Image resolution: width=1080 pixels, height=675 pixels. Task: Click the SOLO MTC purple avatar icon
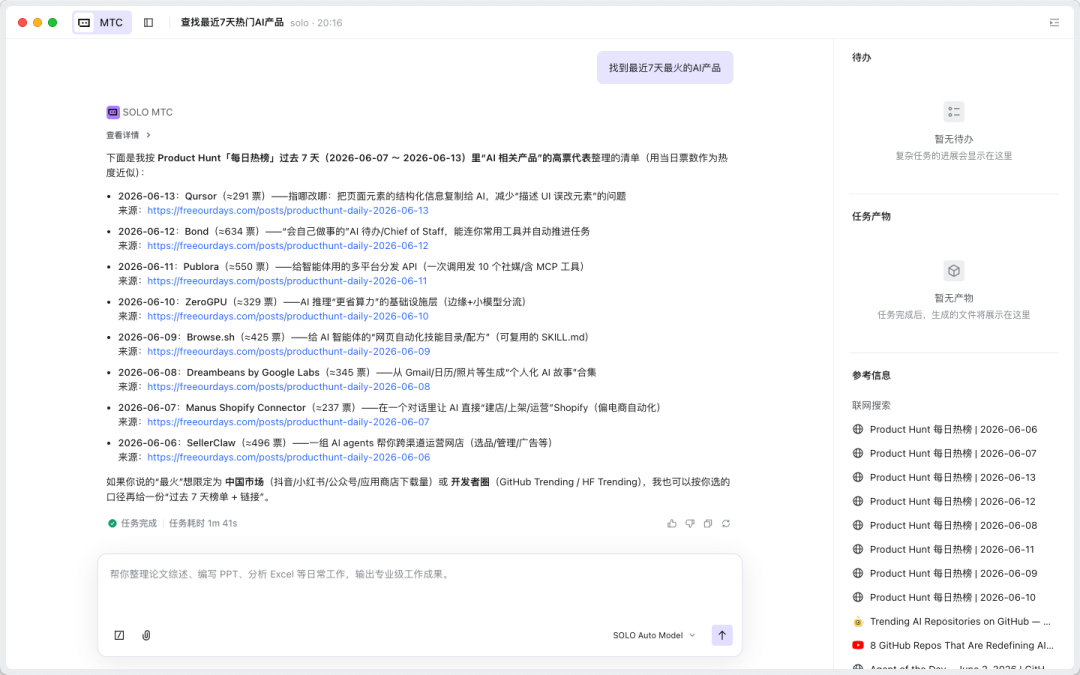click(x=113, y=112)
